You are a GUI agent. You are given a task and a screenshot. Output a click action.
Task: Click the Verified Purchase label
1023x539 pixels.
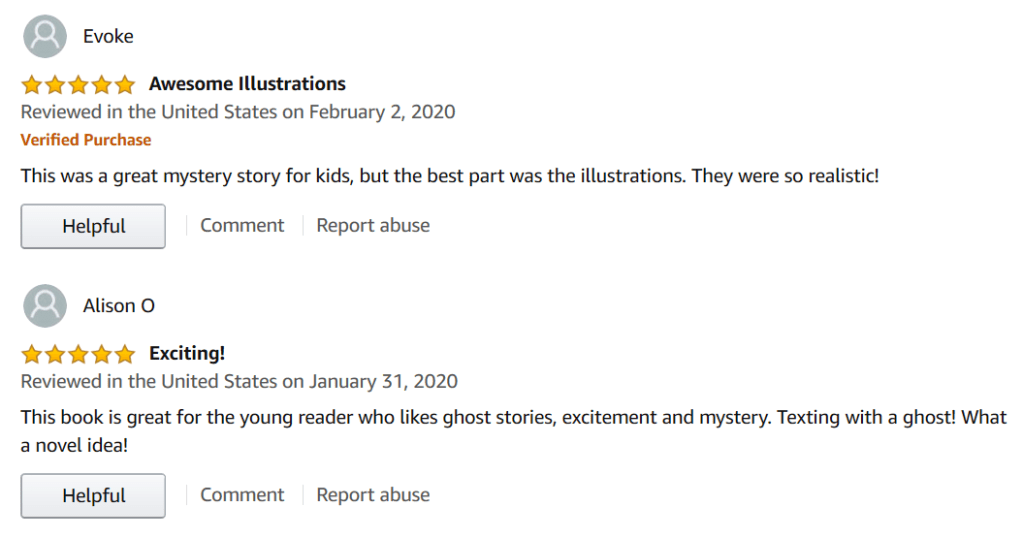[x=86, y=140]
